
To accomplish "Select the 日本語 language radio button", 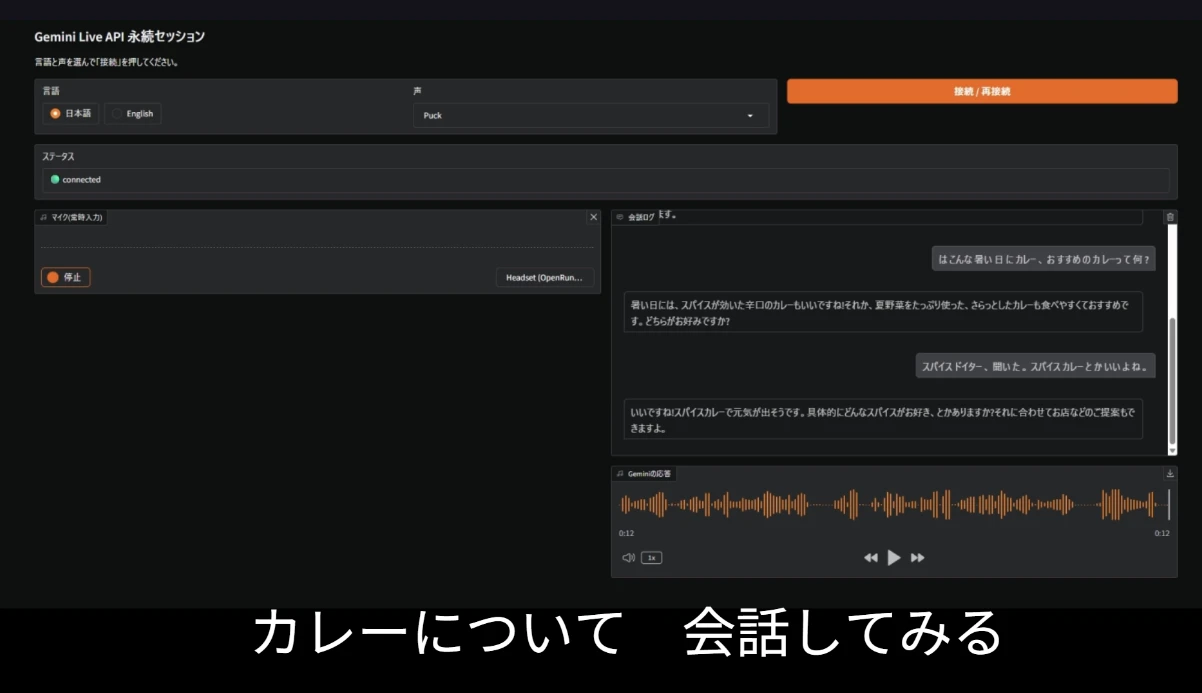I will click(70, 113).
